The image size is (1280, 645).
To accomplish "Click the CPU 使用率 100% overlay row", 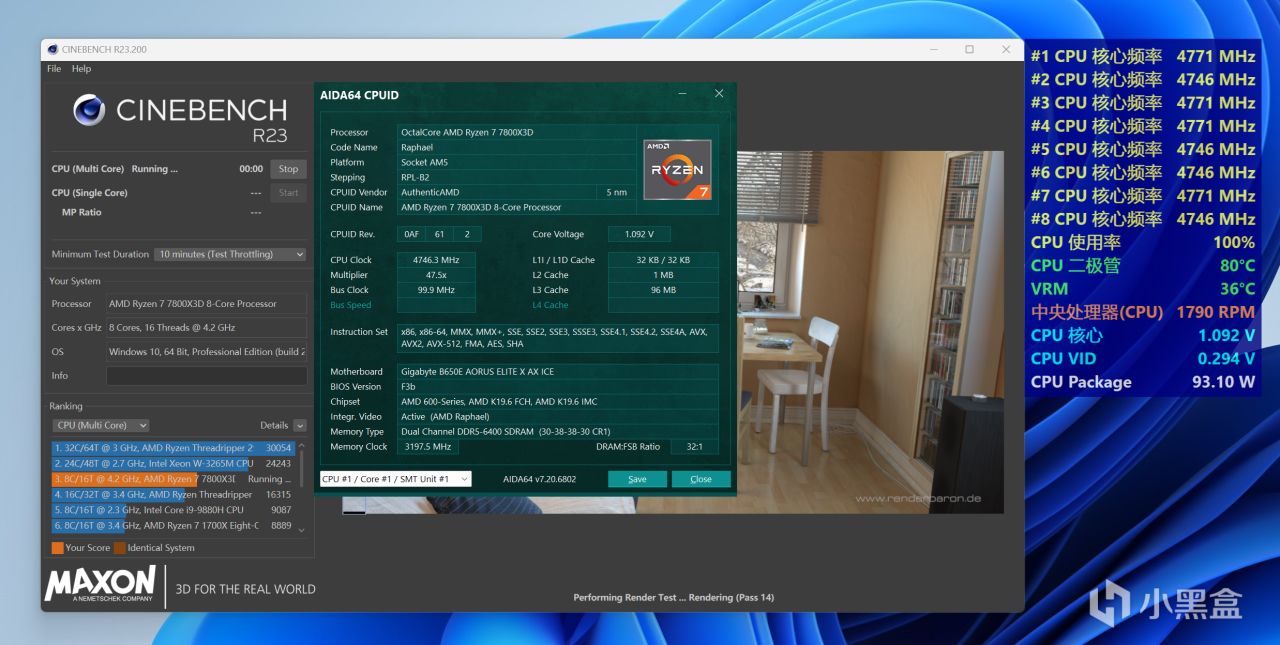I will coord(1142,242).
